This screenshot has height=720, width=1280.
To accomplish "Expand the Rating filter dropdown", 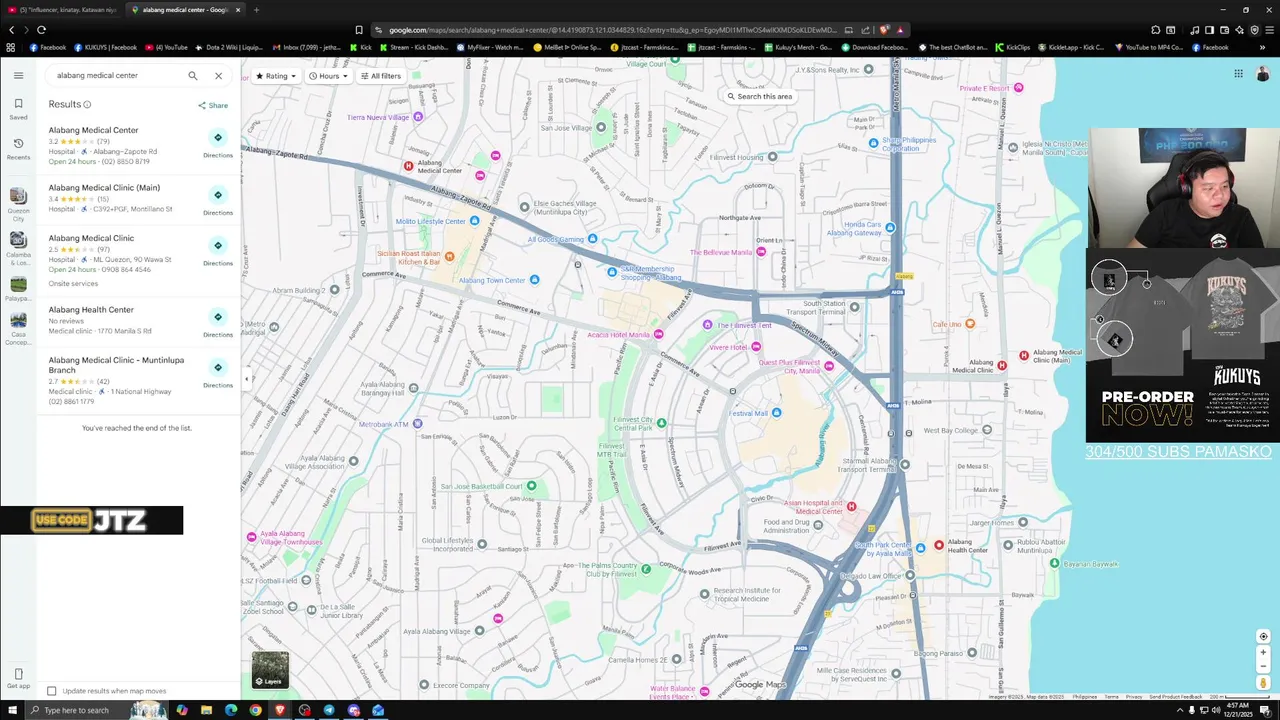I will pyautogui.click(x=275, y=76).
